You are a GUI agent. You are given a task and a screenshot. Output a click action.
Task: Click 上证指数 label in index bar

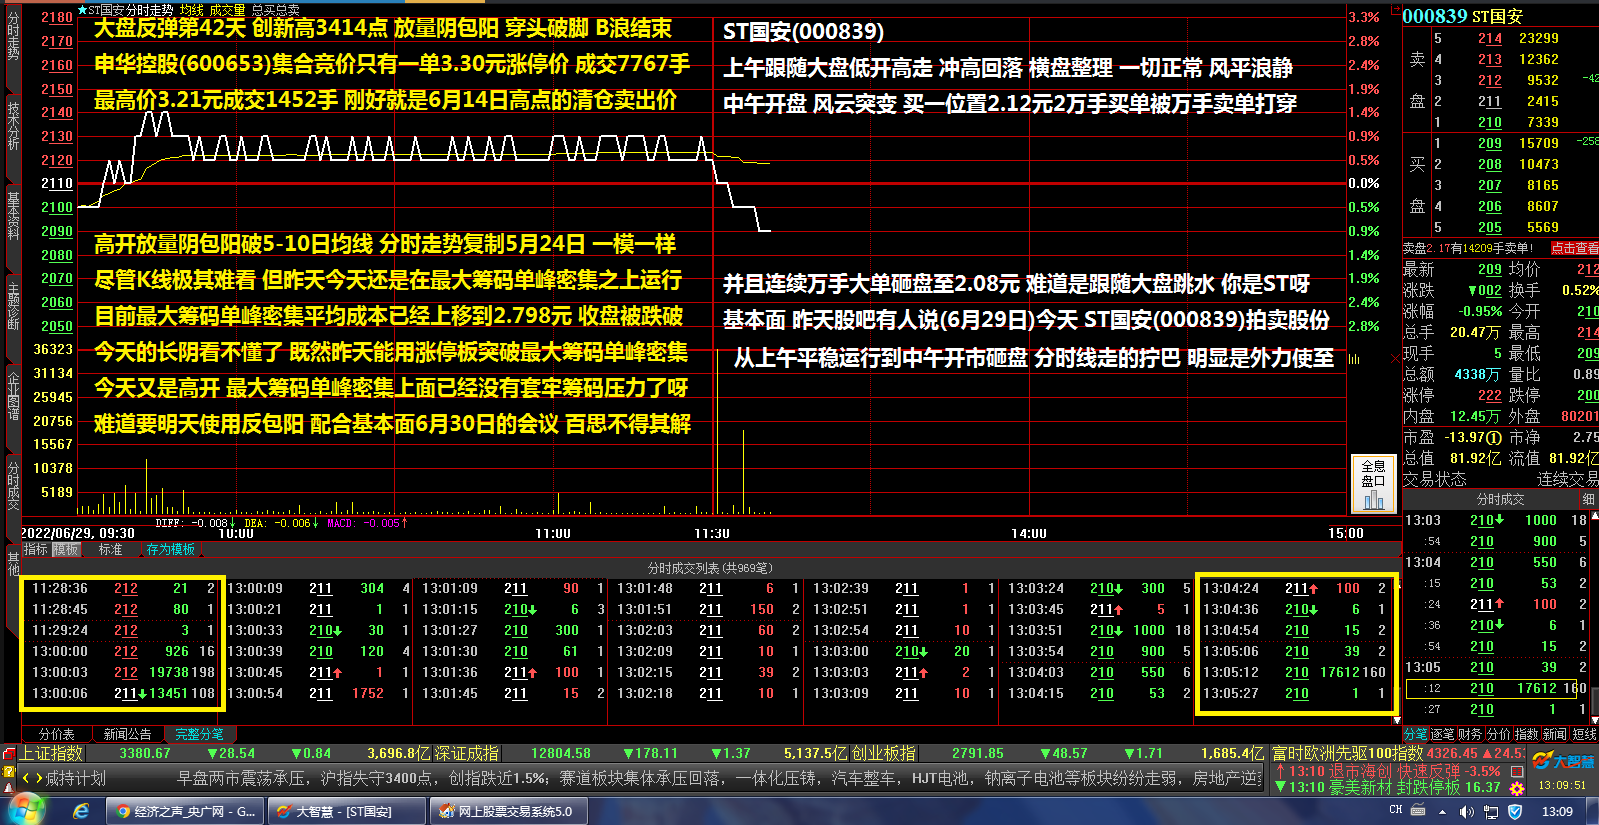52,753
